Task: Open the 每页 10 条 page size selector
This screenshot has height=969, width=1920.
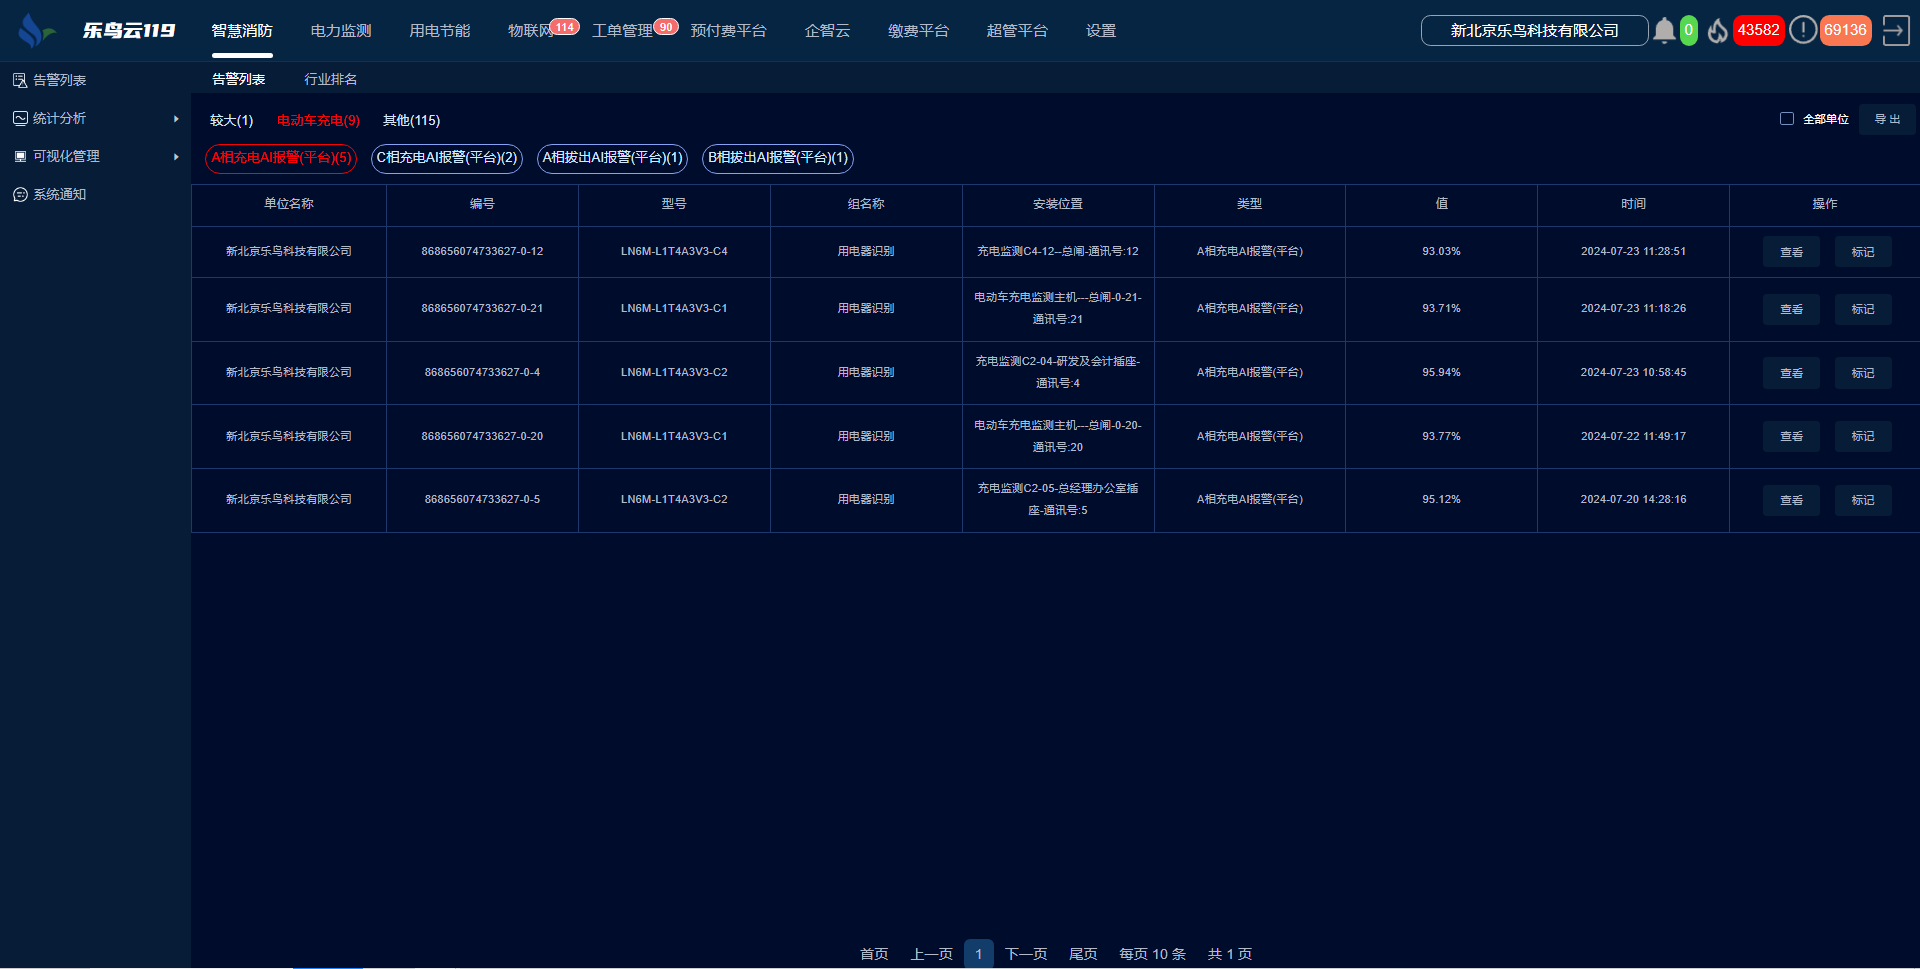Action: coord(1152,954)
